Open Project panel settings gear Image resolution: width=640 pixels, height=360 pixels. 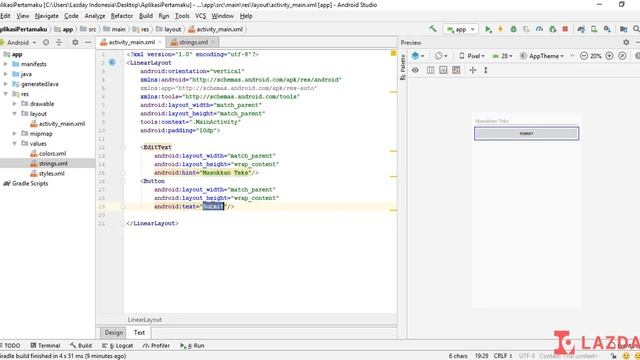[75, 42]
